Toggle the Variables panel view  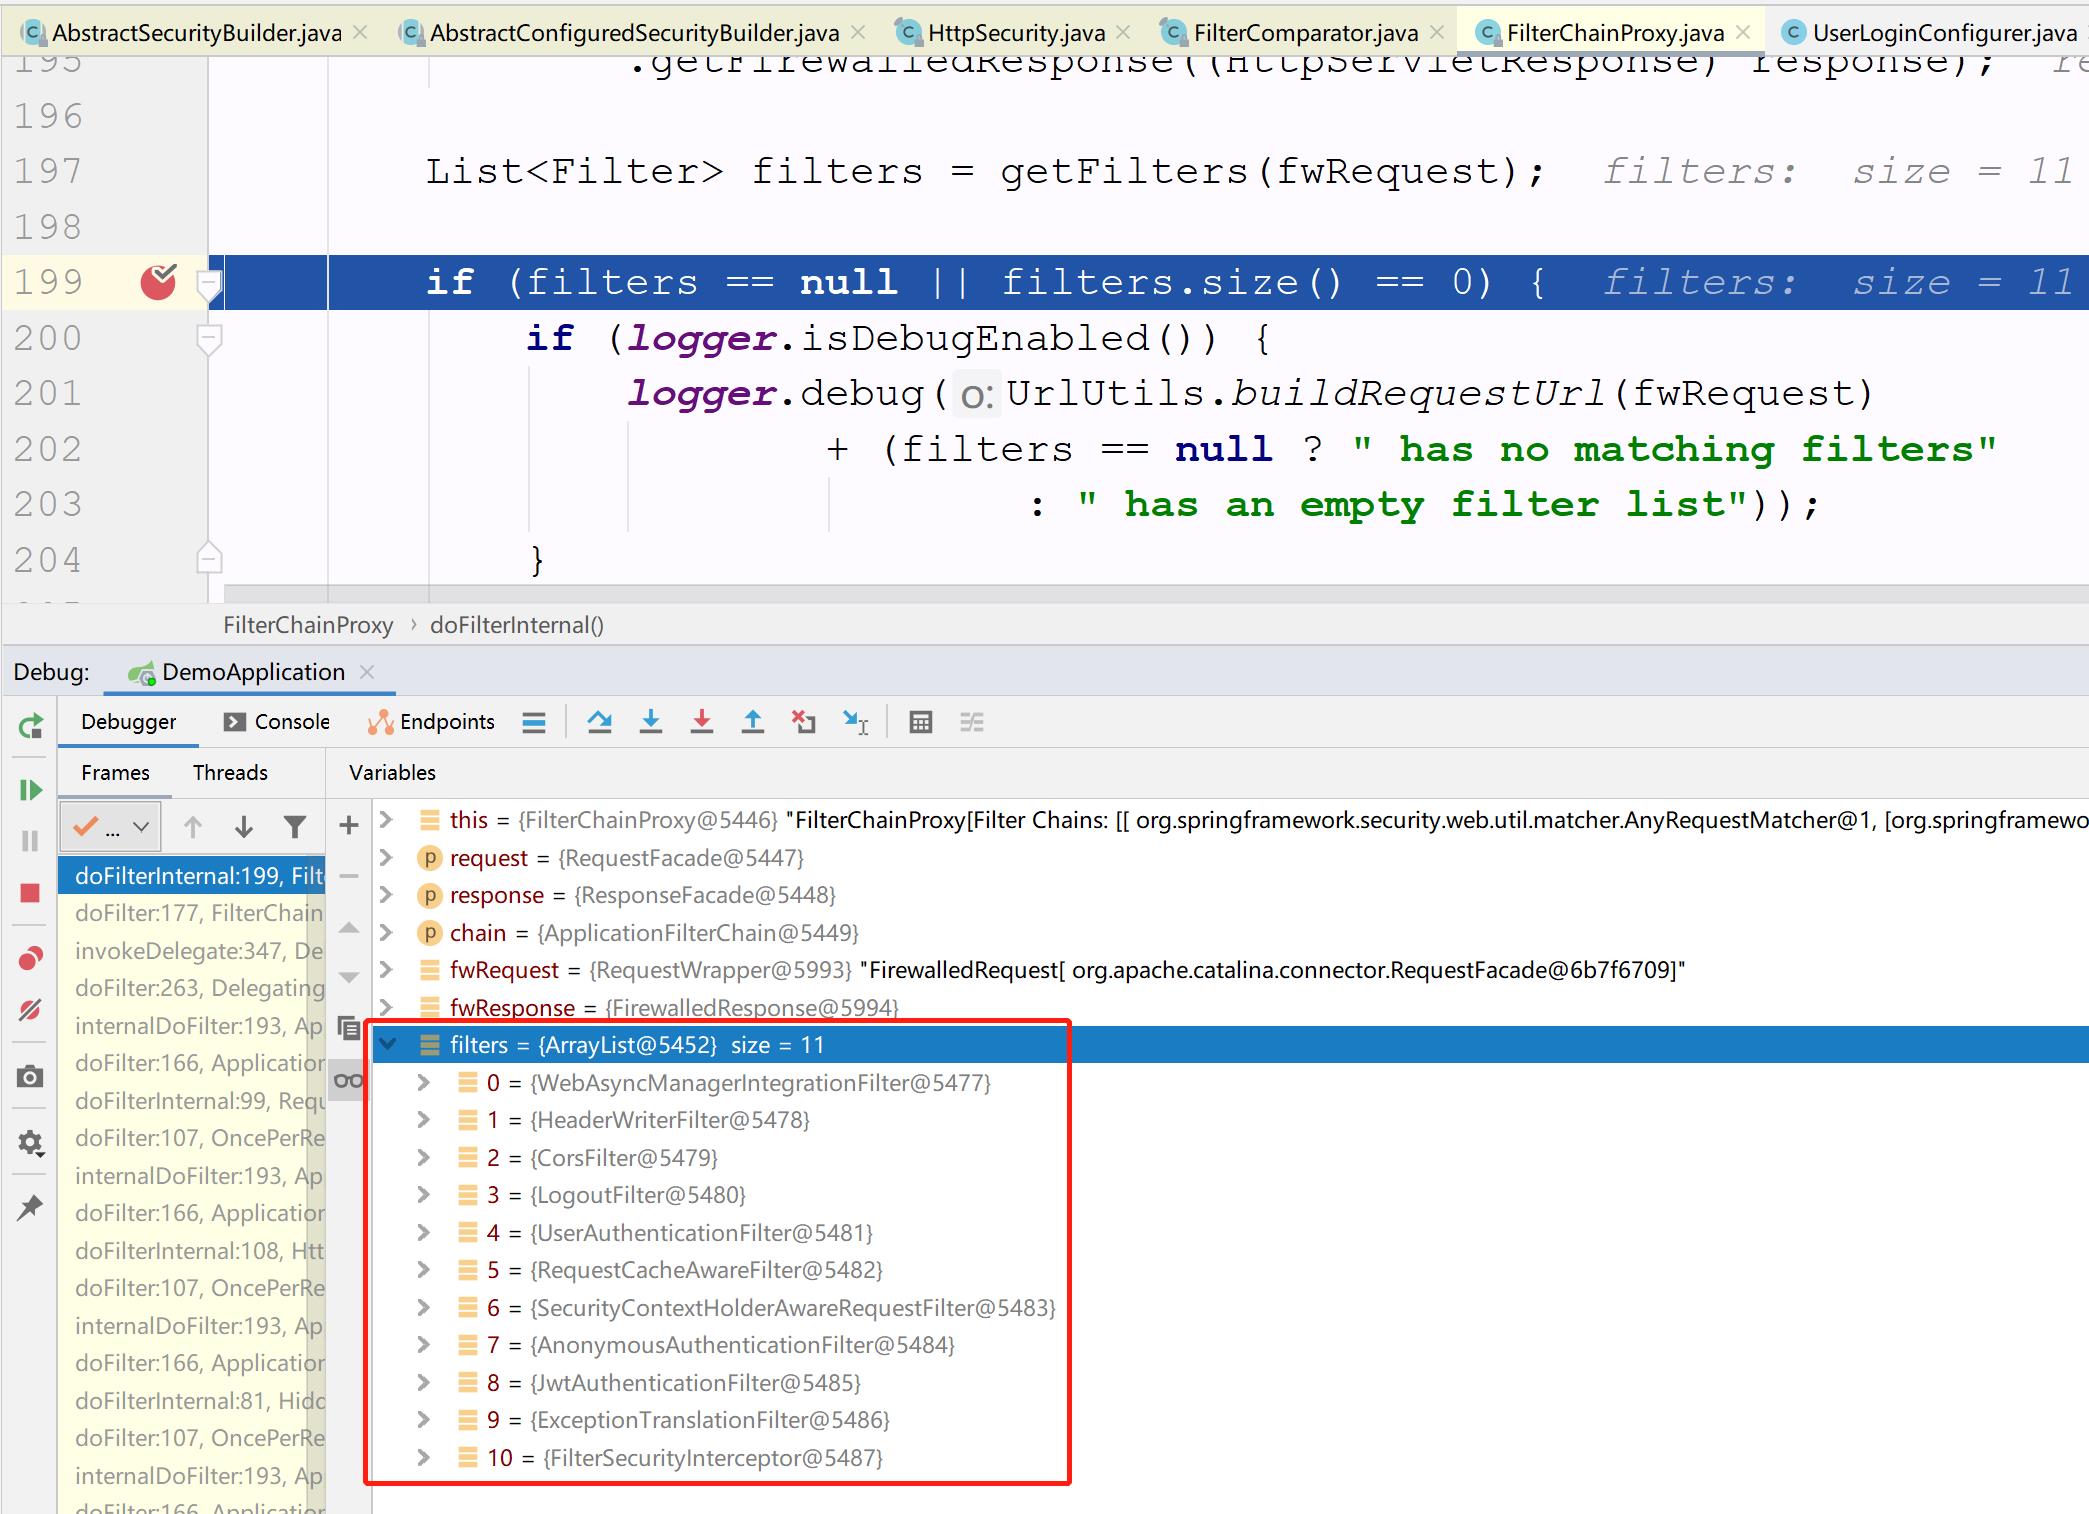[x=389, y=771]
